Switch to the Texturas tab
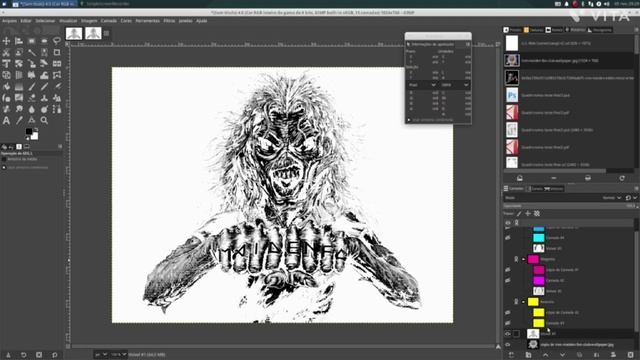This screenshot has height=360, width=640. point(534,30)
